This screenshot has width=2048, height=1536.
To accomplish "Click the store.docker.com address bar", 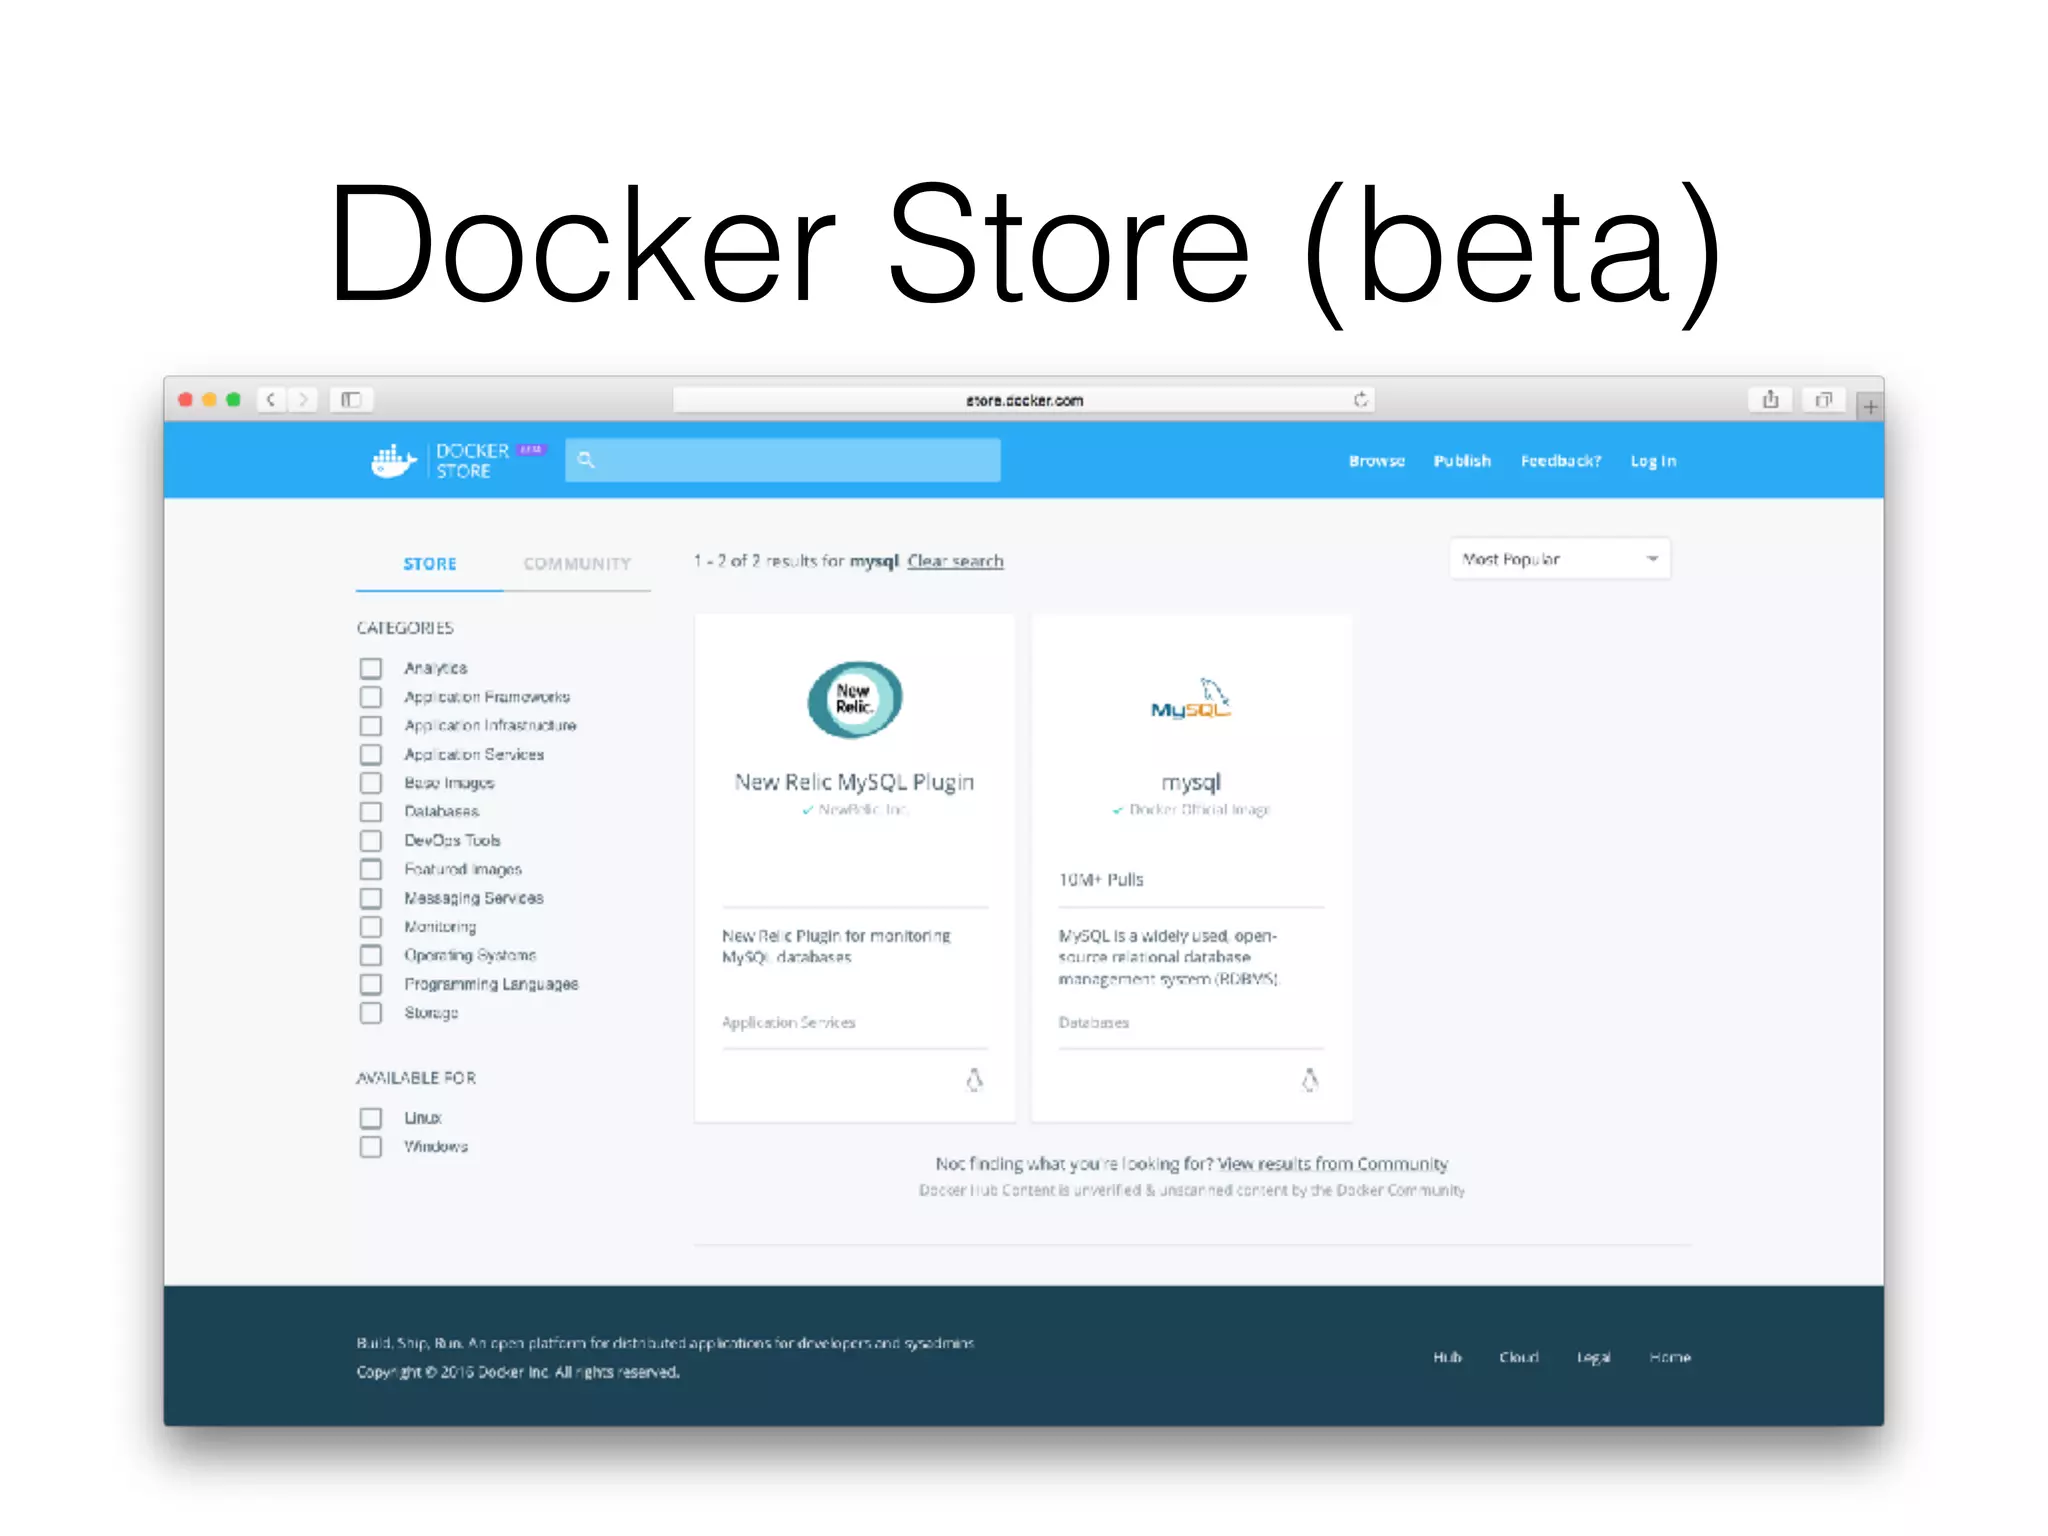I will point(1024,400).
